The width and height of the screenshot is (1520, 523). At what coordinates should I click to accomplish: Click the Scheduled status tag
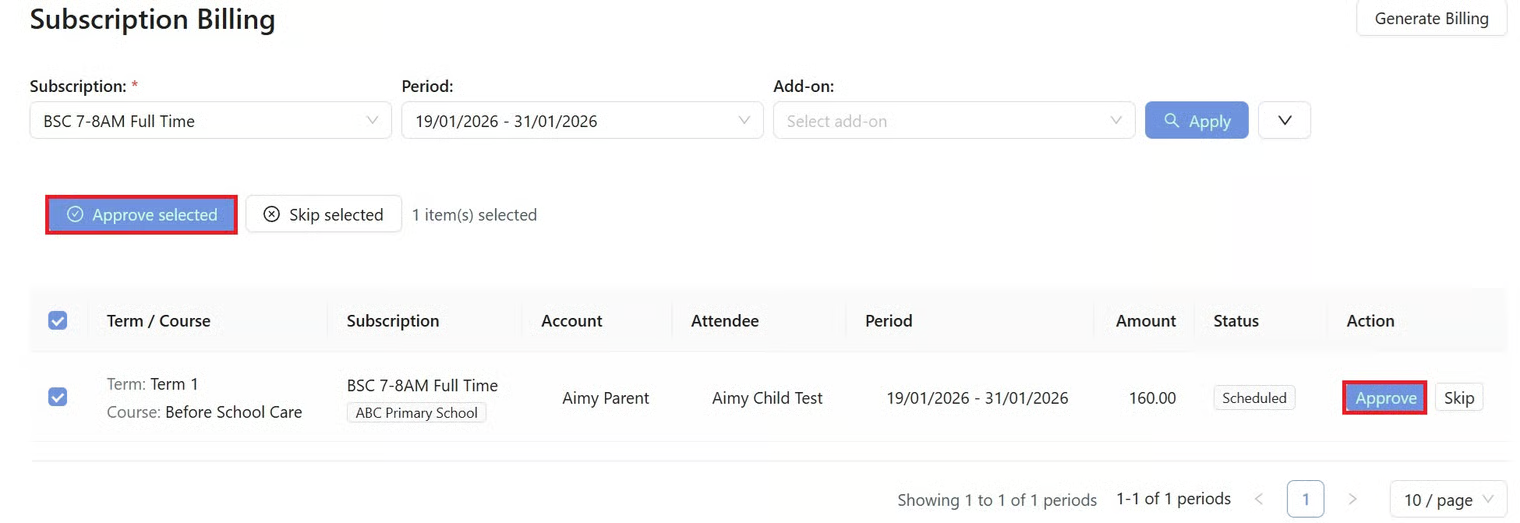(x=1254, y=398)
